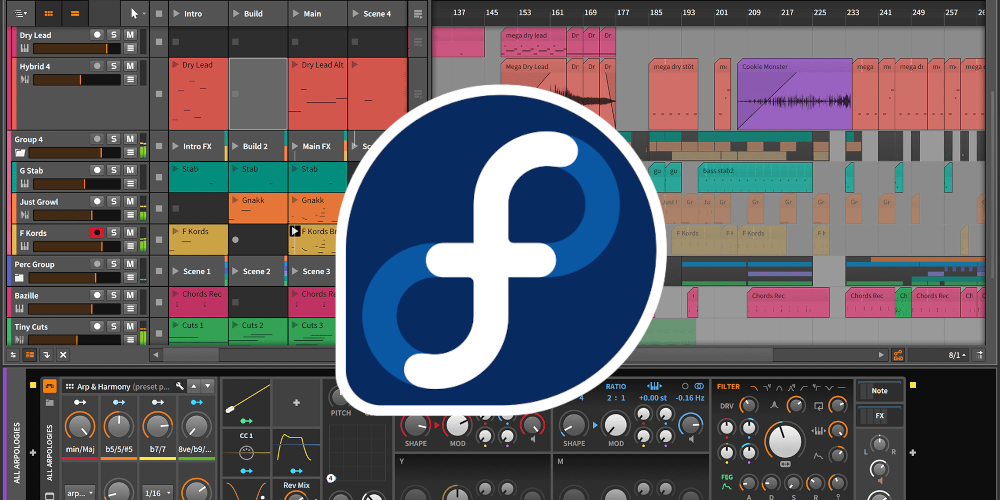Click the timeline ruler at bar 209

click(754, 12)
